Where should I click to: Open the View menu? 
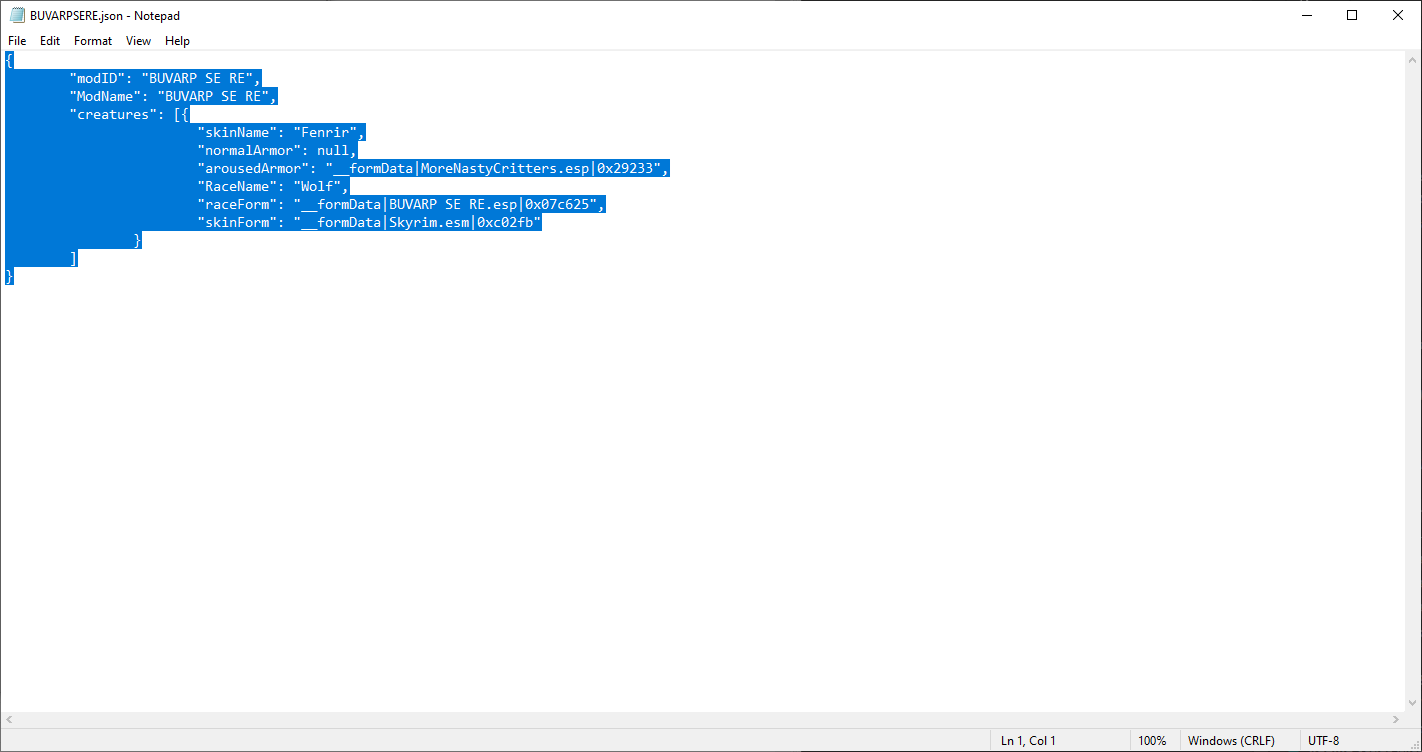[138, 41]
